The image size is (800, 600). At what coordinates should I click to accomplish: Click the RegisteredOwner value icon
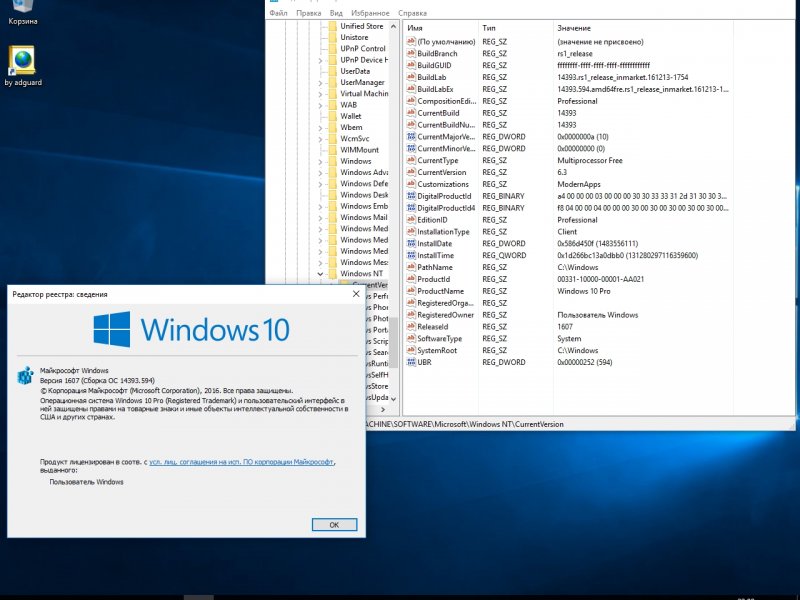tap(411, 314)
